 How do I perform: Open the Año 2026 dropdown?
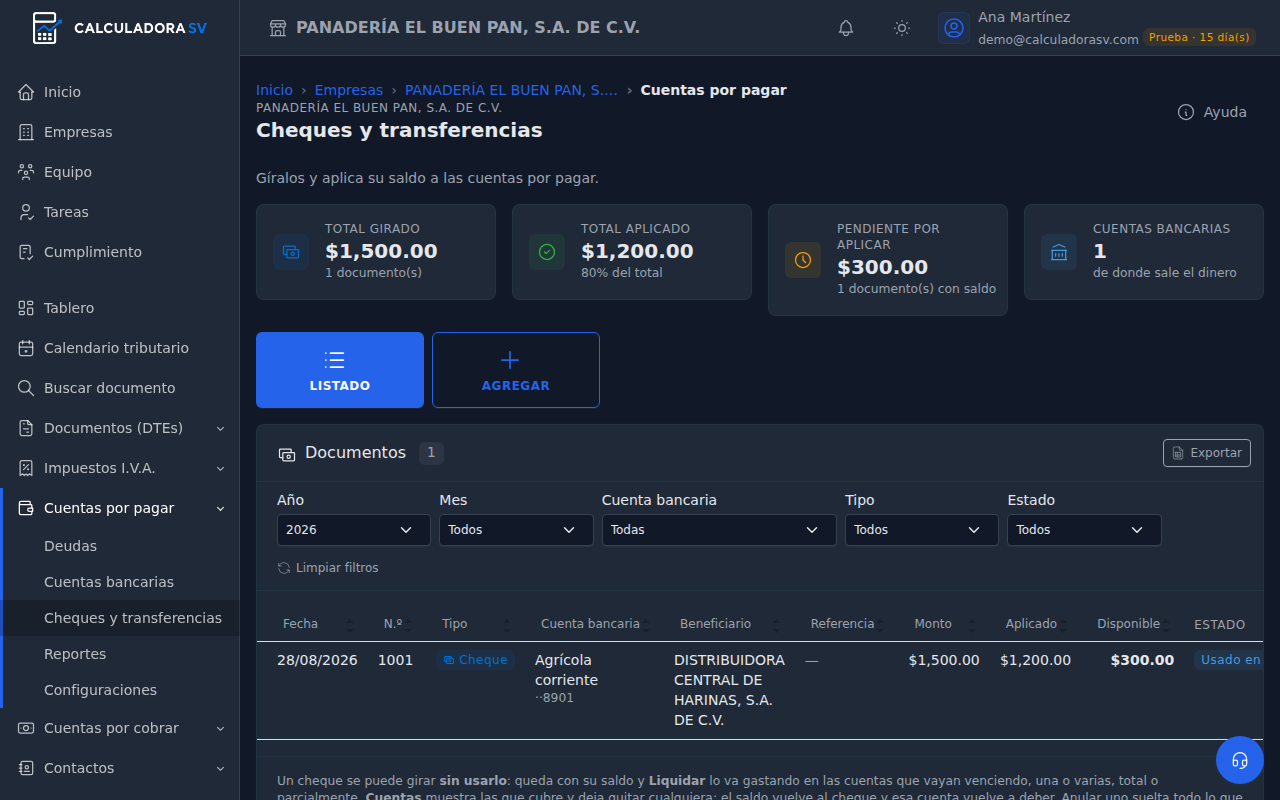tap(354, 530)
